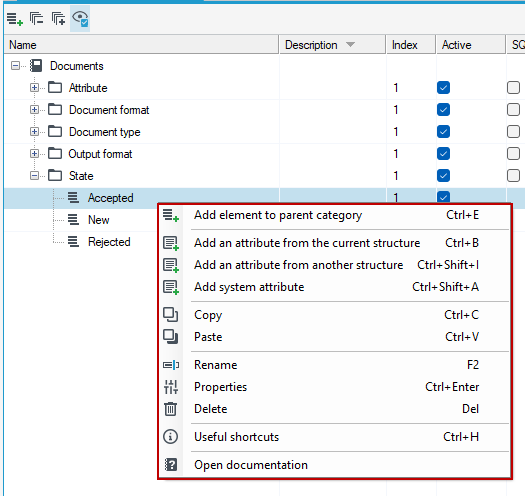Click the Paste icon in context menu
The width and height of the screenshot is (525, 496).
click(170, 337)
